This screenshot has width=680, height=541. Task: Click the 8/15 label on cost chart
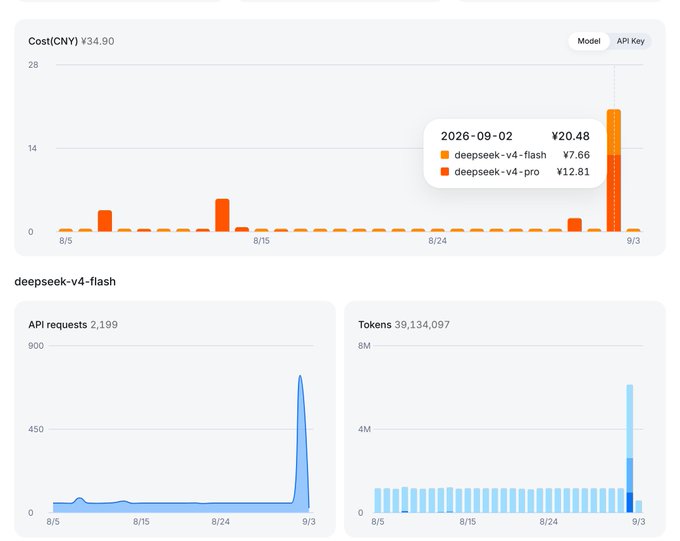pos(262,241)
